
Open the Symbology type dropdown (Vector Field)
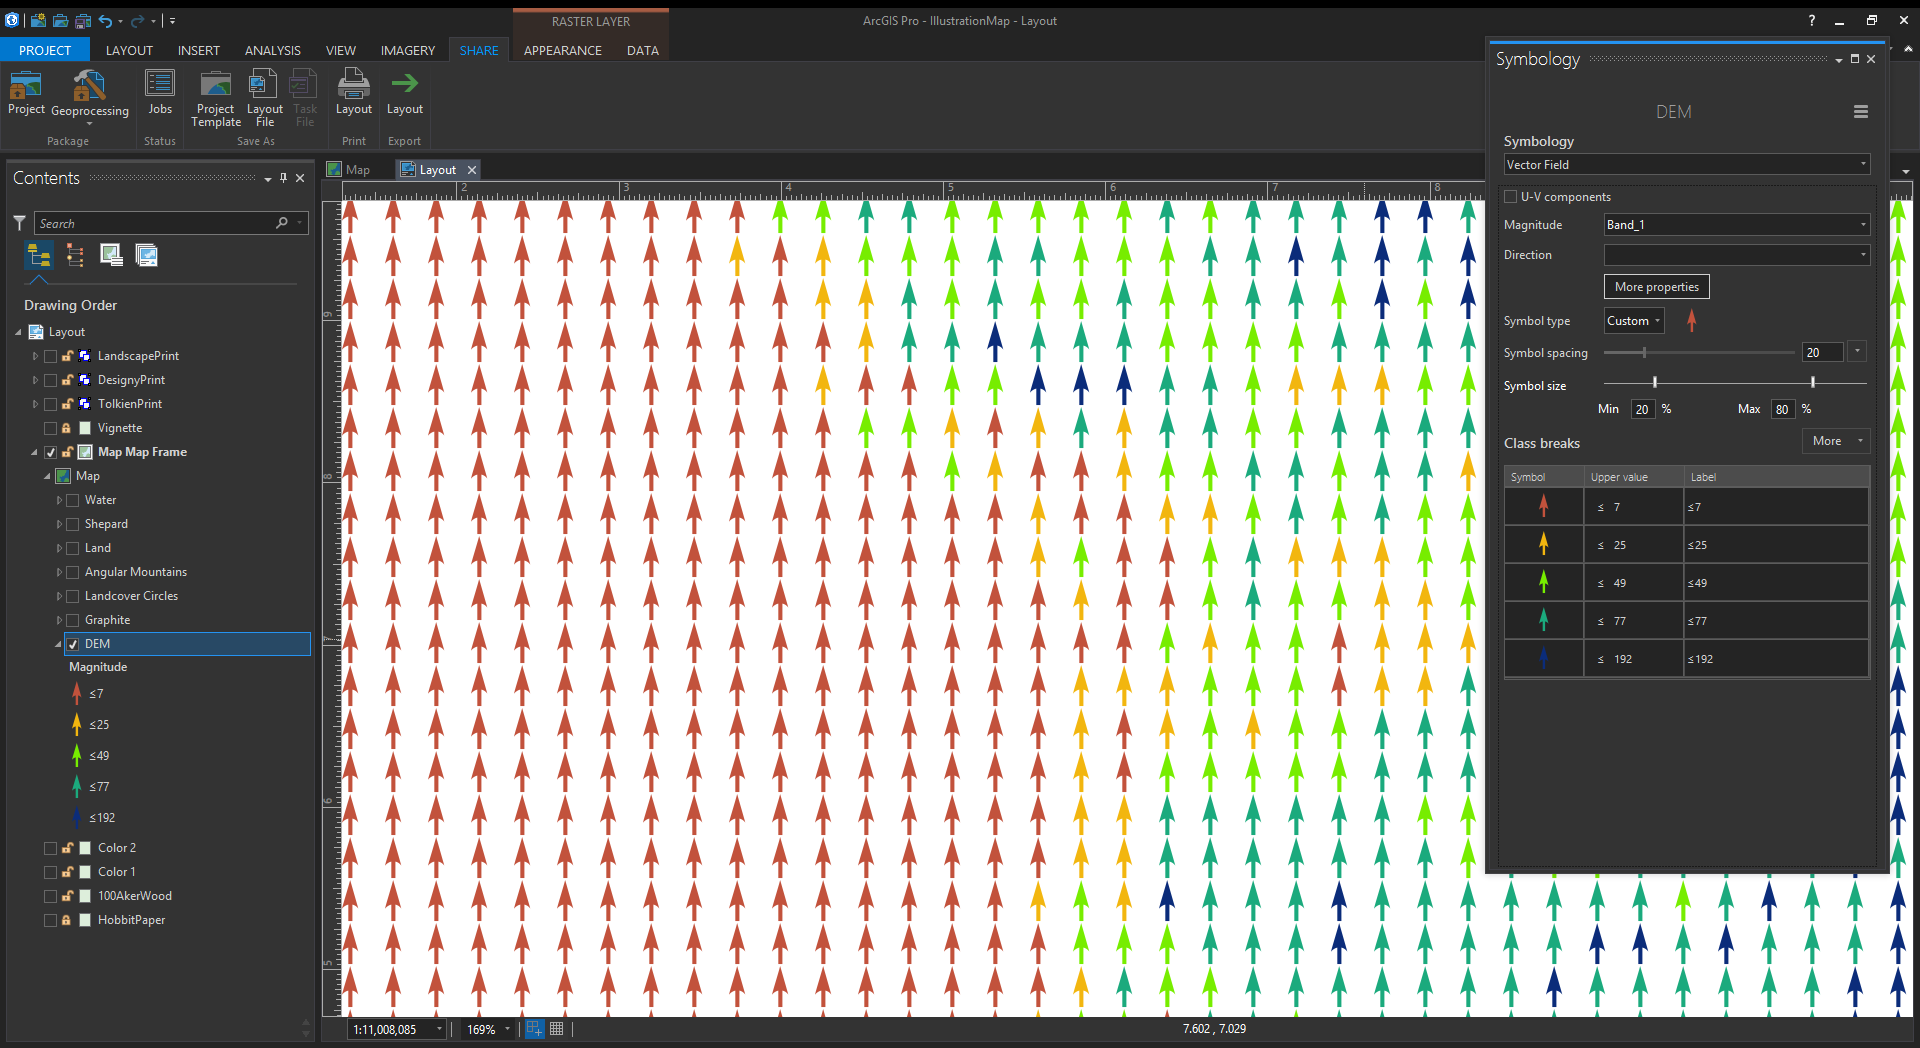(1687, 165)
